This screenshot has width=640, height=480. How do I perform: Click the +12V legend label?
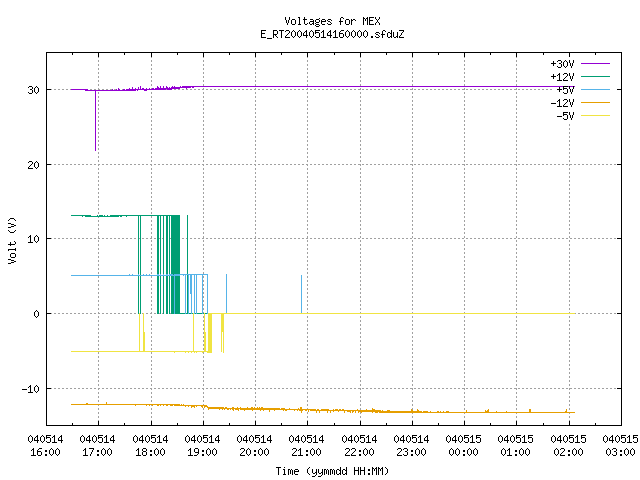pyautogui.click(x=562, y=77)
